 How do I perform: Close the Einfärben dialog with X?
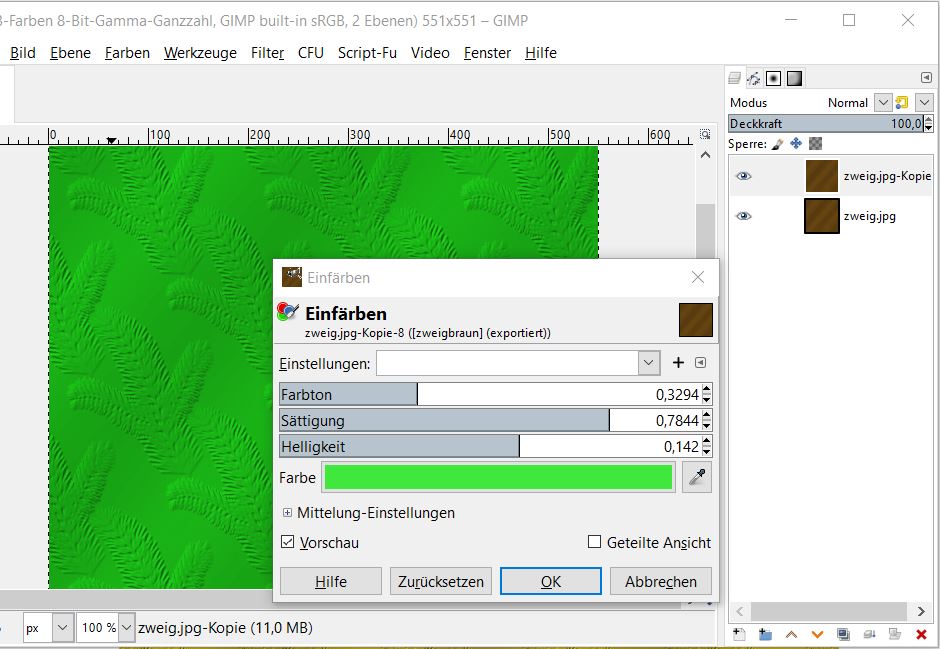pos(698,277)
